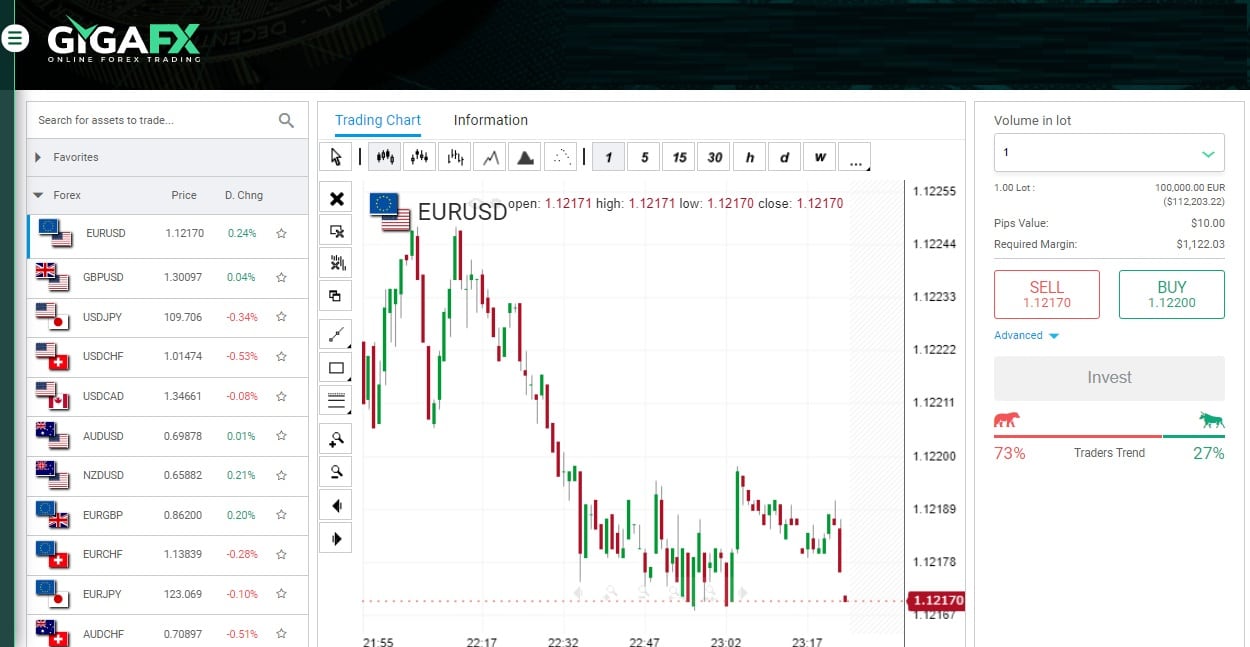Click the search magnifier icon
The image size is (1250, 647).
pyautogui.click(x=287, y=120)
